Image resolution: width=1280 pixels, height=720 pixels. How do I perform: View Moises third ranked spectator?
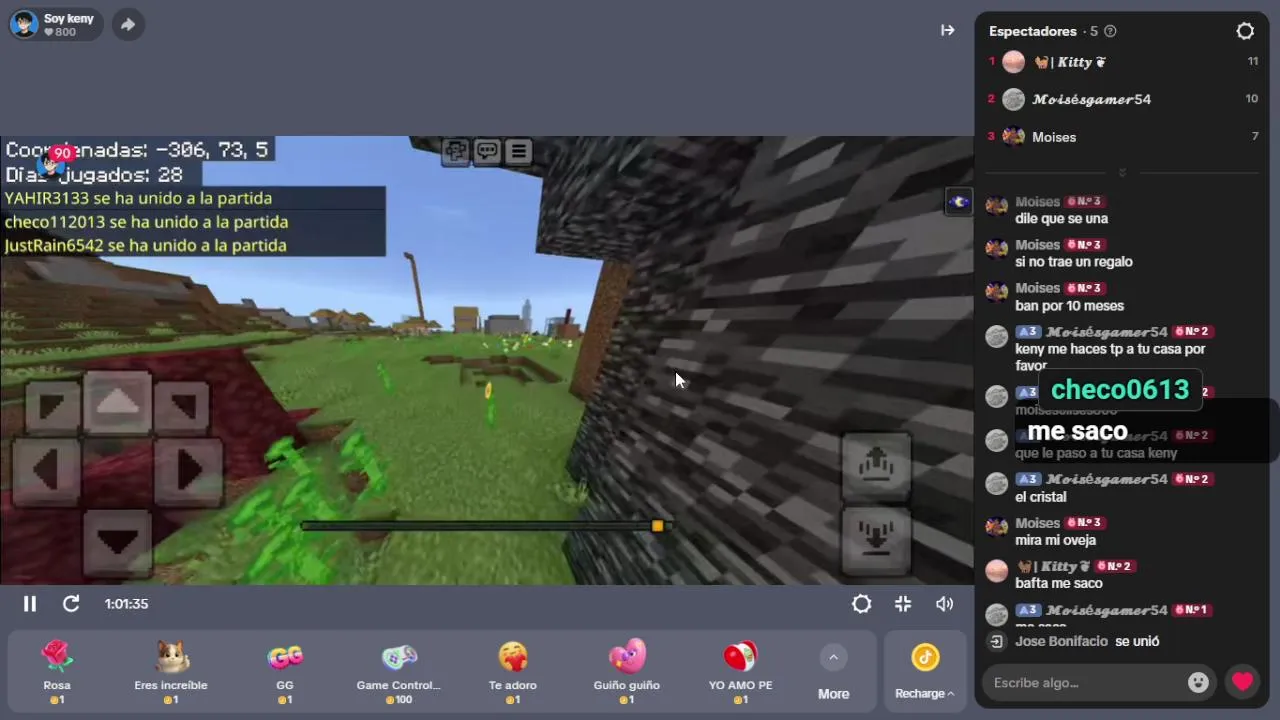coord(1122,137)
